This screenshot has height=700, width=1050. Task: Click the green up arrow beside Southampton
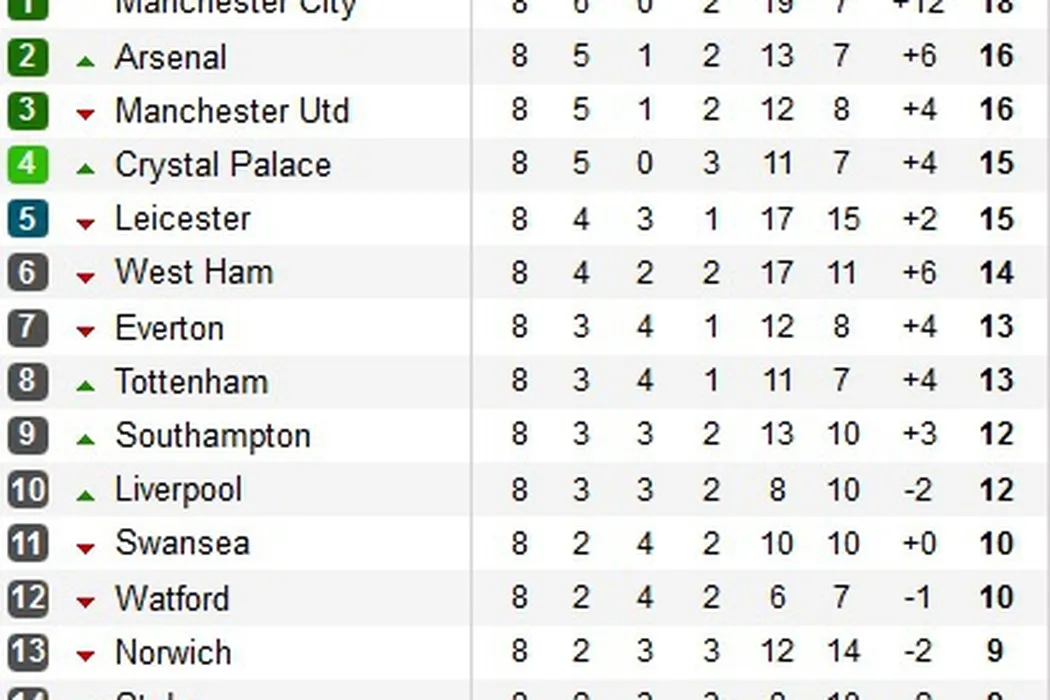click(x=86, y=440)
